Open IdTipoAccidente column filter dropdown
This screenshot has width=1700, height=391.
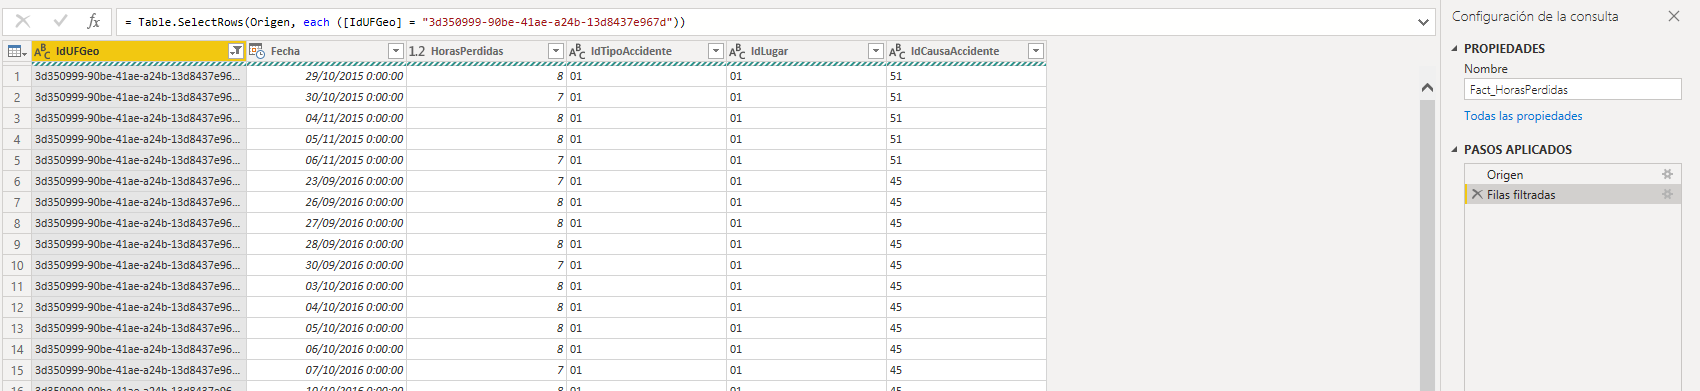coord(716,51)
